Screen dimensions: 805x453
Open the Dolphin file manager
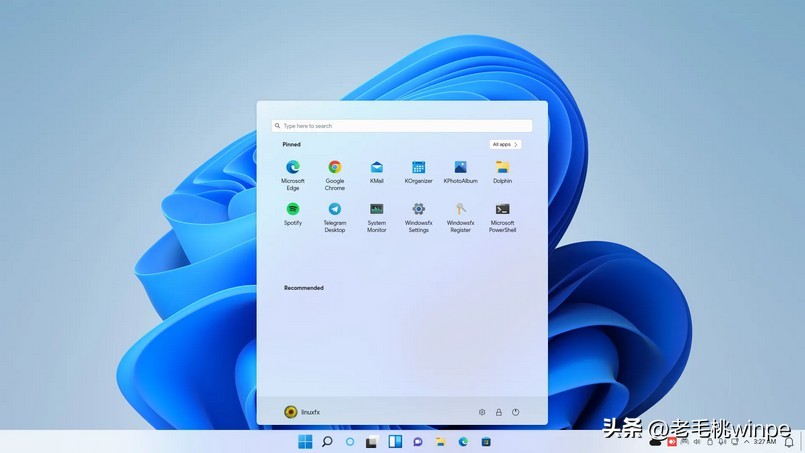(502, 168)
